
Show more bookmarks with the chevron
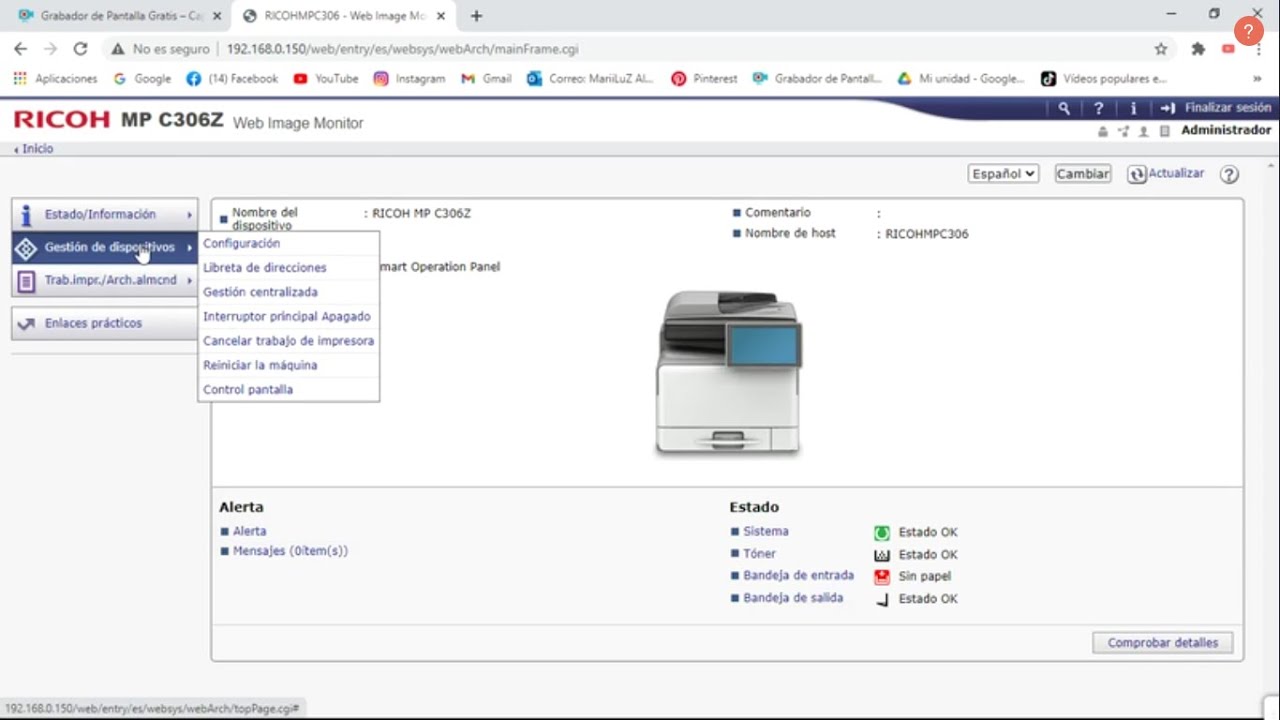coord(1257,79)
